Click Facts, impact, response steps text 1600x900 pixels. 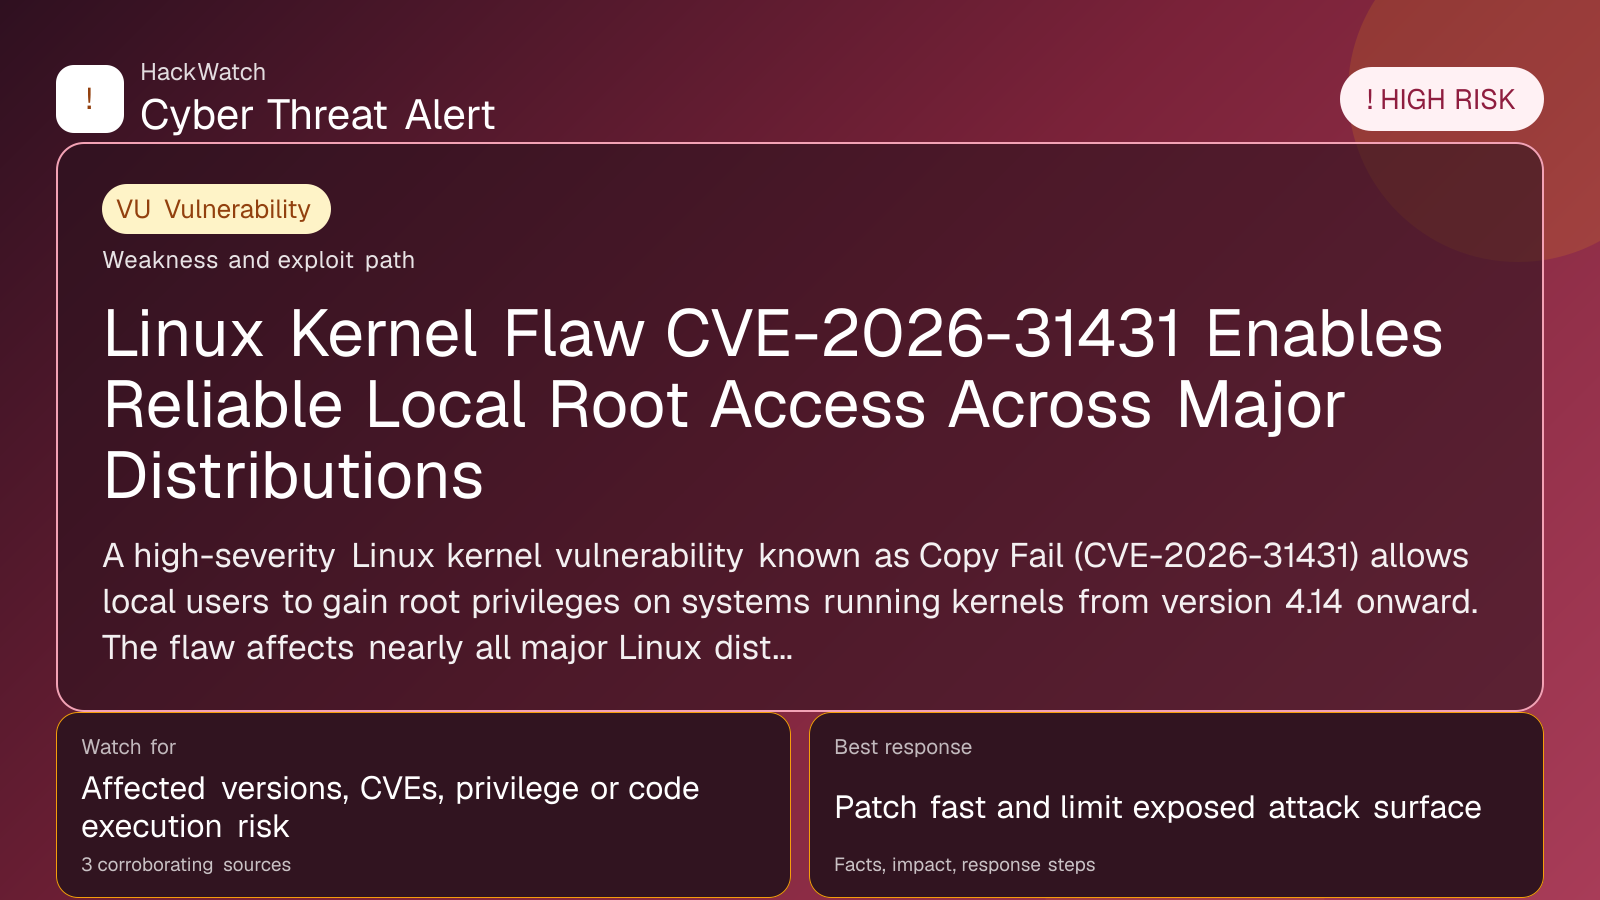[x=964, y=865]
